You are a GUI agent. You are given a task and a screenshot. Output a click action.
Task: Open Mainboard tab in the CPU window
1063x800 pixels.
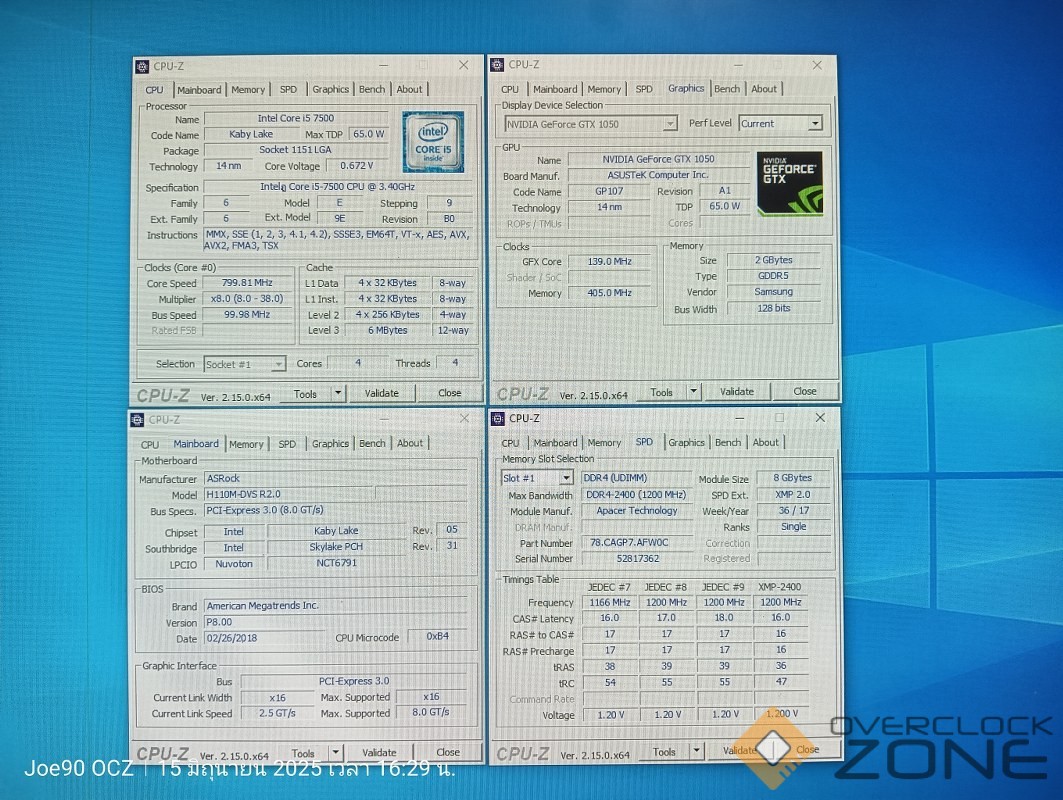tap(199, 89)
